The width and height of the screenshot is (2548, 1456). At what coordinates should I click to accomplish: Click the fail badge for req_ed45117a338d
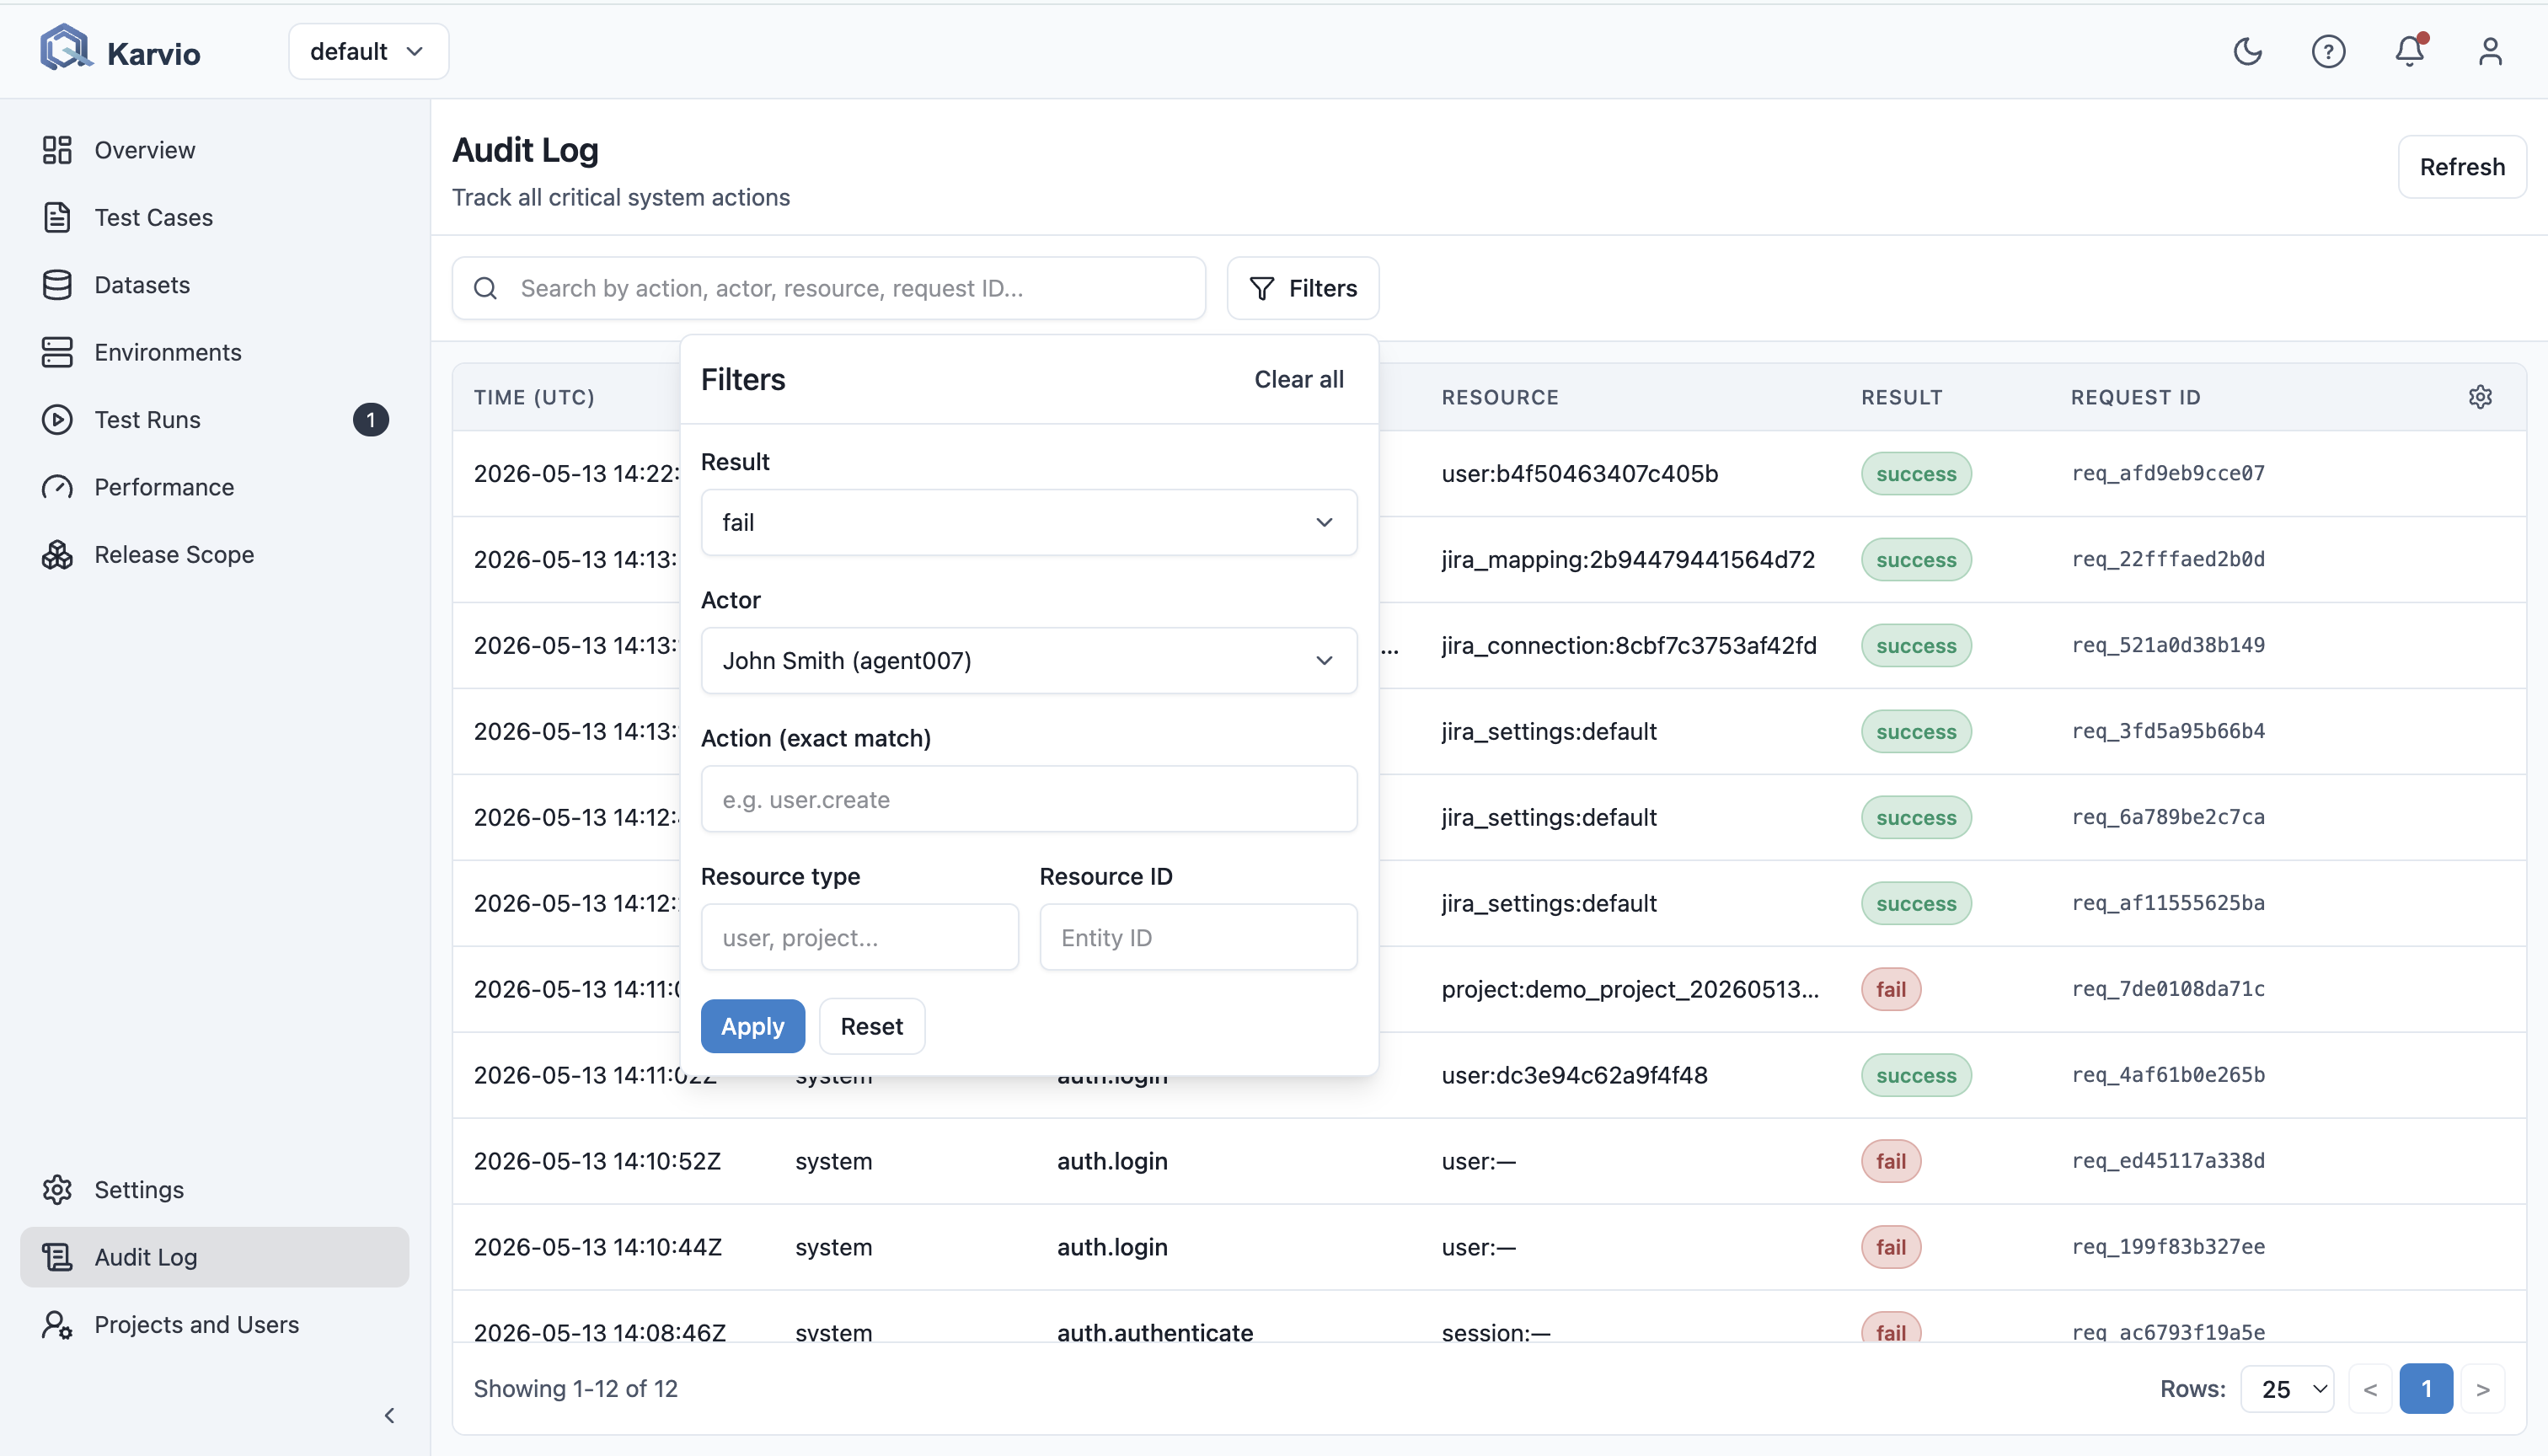[1890, 1161]
